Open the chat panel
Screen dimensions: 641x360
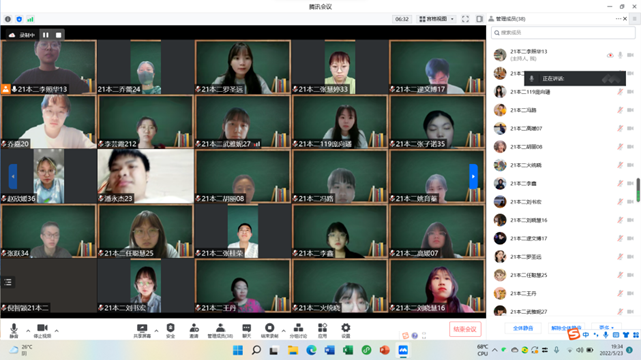(246, 330)
